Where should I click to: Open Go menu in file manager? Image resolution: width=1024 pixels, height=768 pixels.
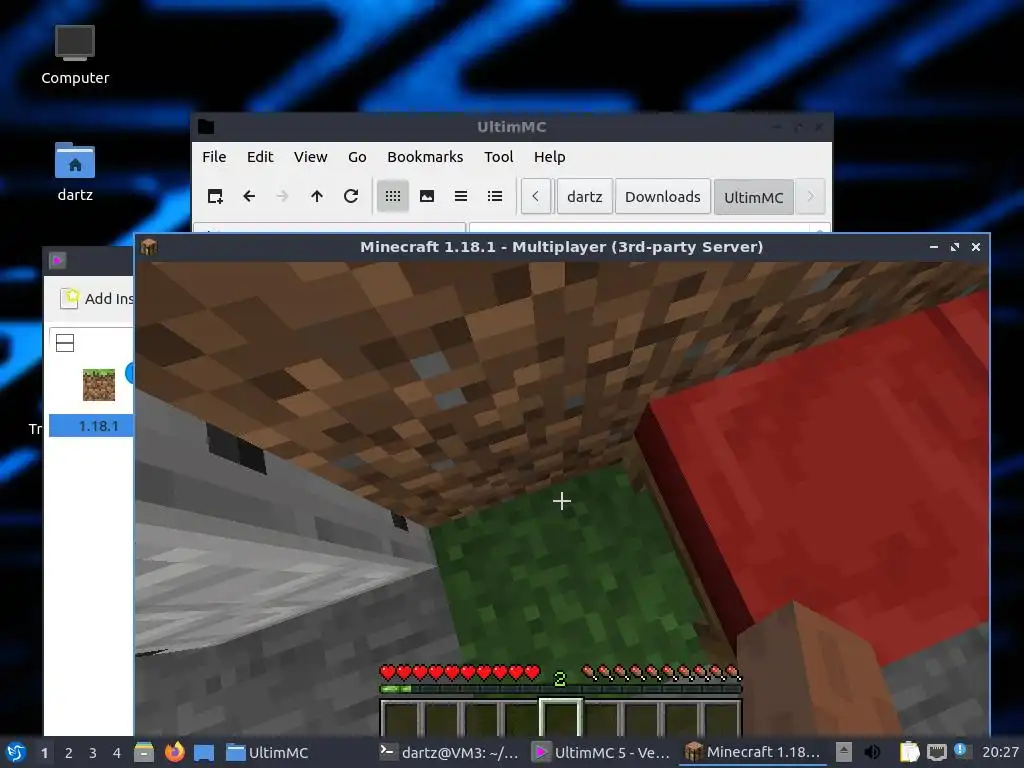[357, 157]
